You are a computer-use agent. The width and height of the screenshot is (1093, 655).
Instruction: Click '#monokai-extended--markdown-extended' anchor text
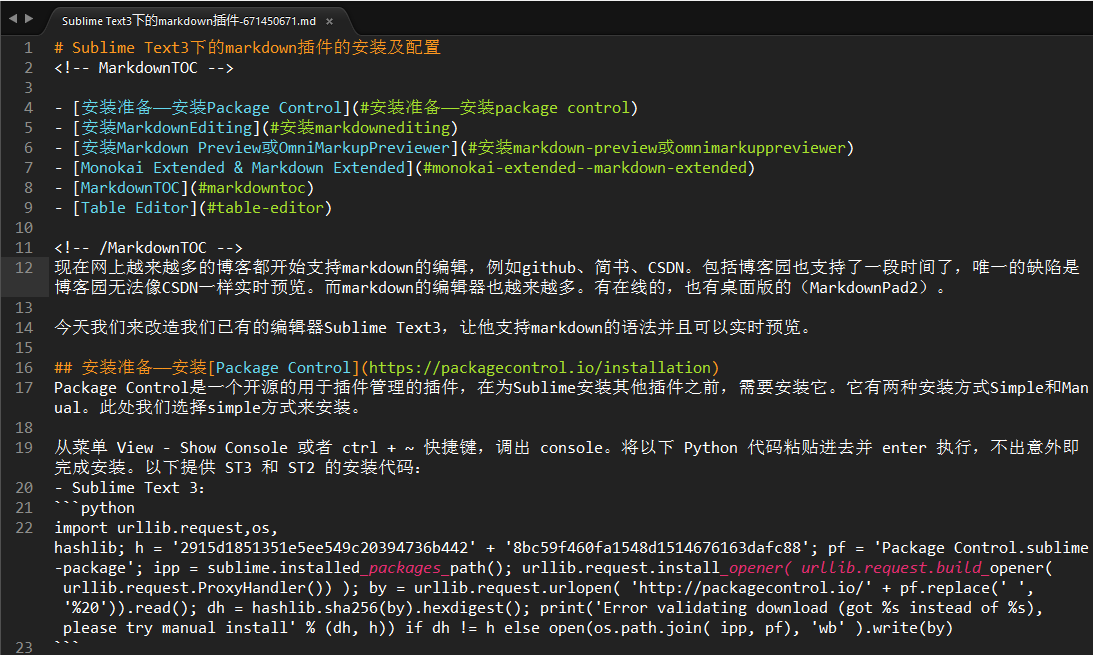[x=585, y=168]
